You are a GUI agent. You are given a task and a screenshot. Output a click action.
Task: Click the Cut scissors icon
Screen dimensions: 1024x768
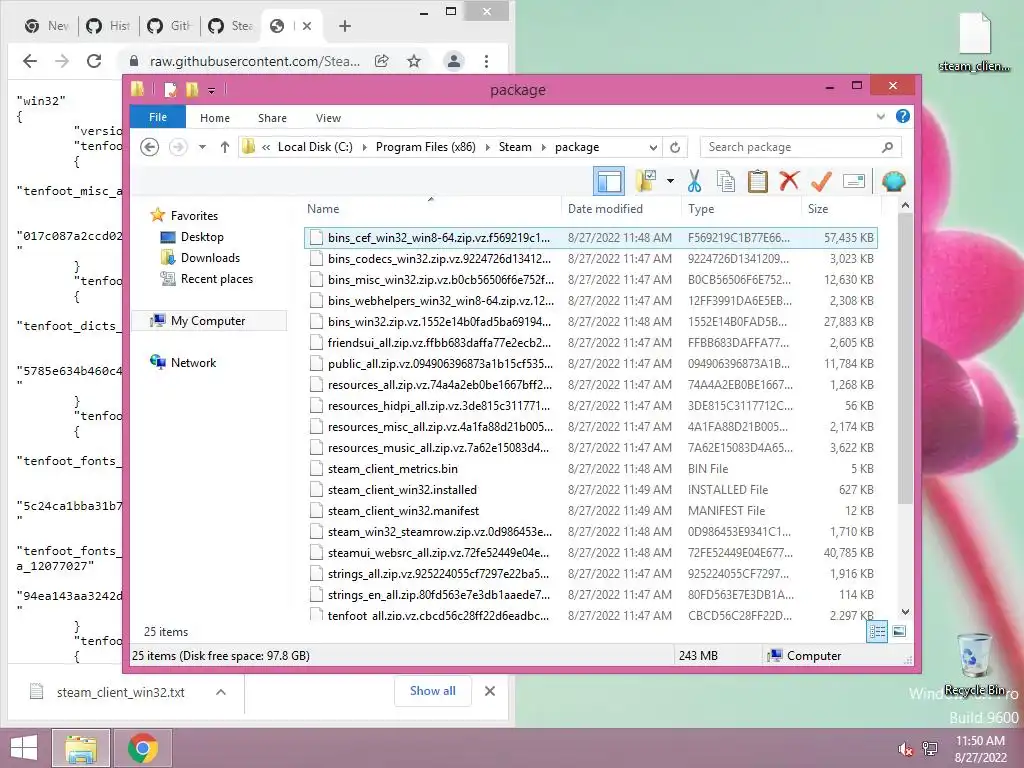694,181
